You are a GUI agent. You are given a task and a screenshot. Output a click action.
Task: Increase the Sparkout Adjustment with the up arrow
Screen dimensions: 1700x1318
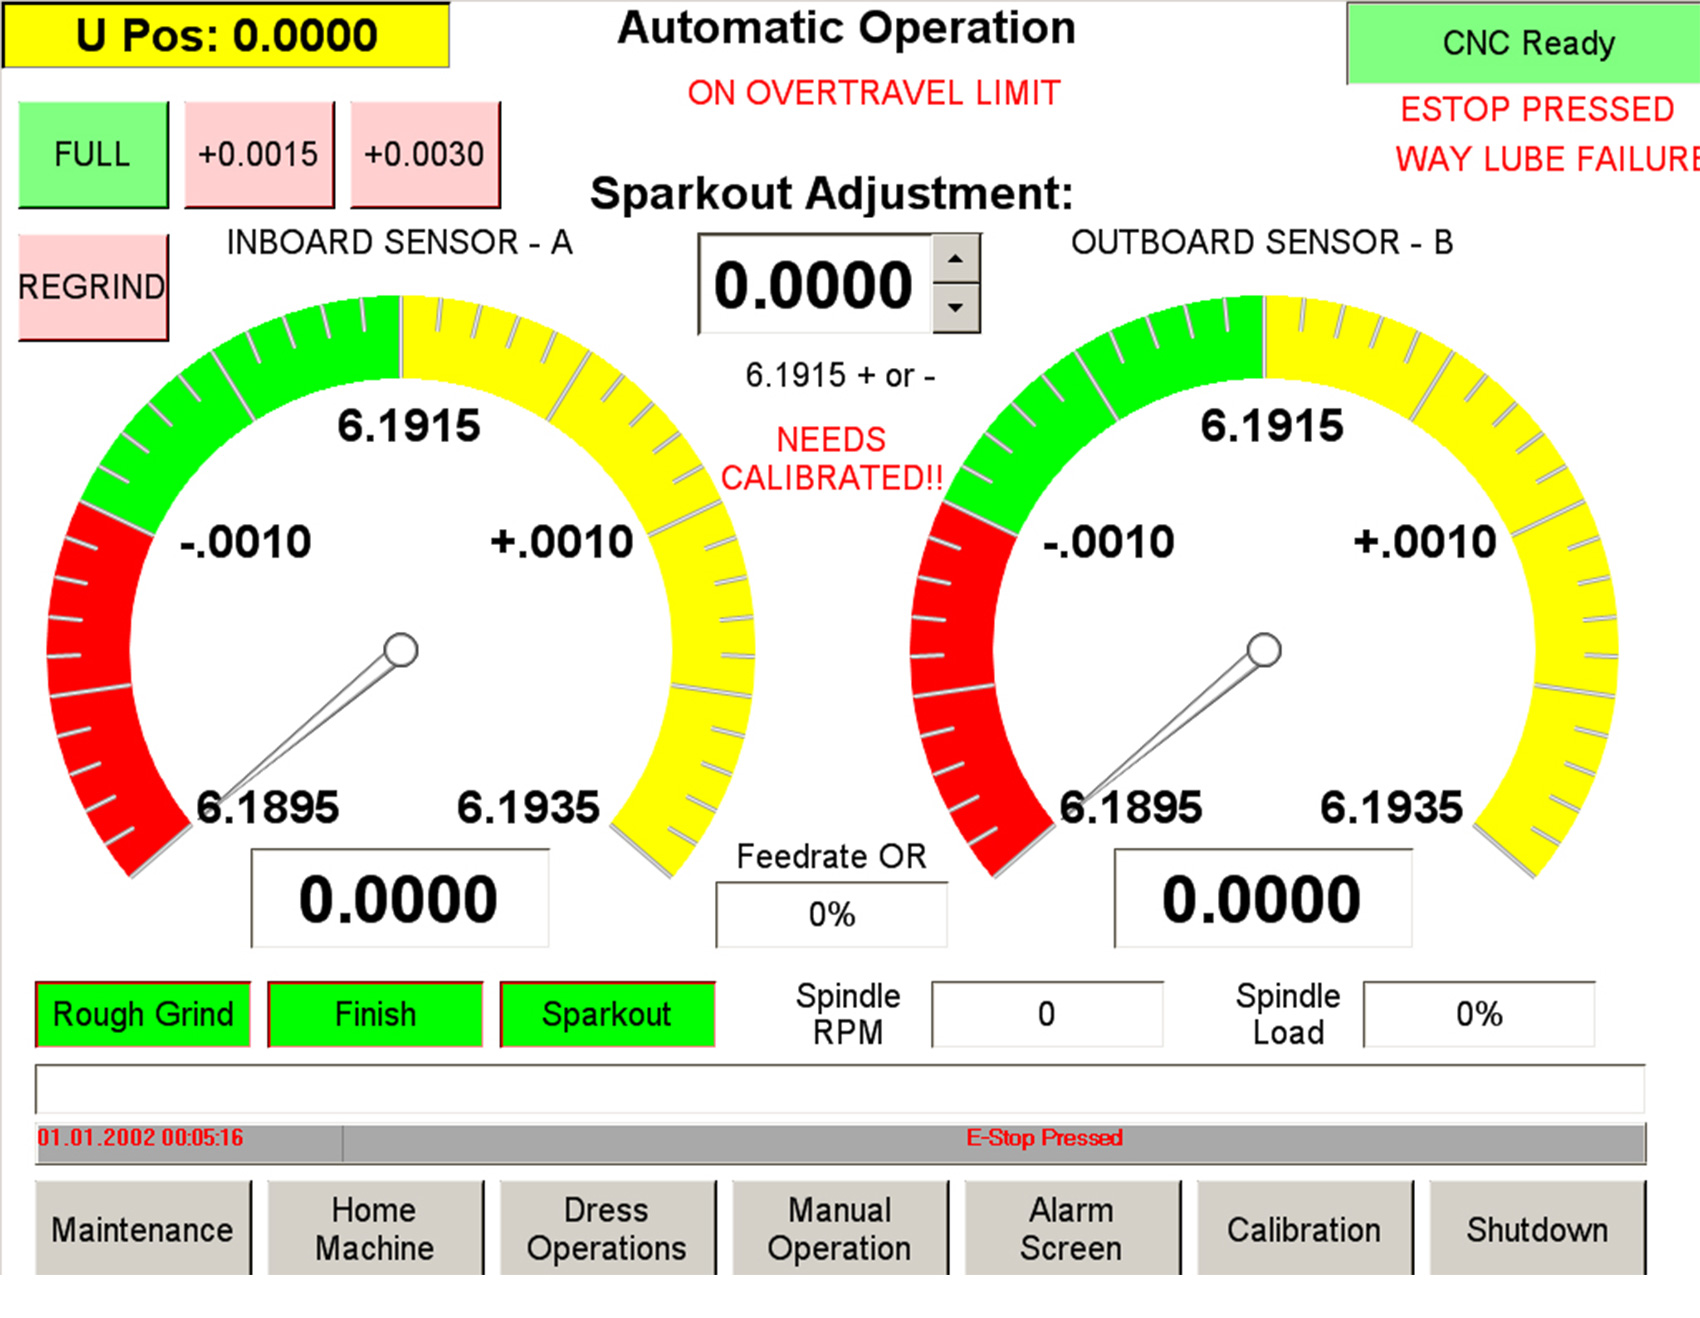click(x=956, y=259)
